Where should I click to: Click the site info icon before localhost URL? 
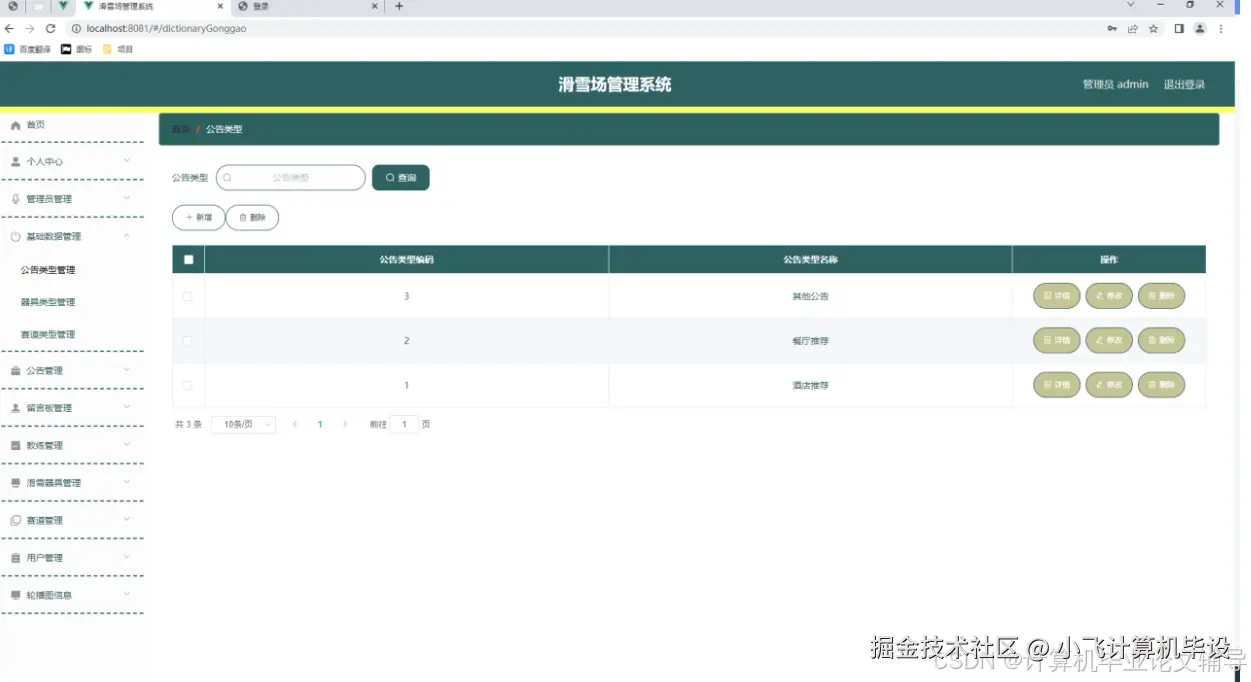[76, 29]
